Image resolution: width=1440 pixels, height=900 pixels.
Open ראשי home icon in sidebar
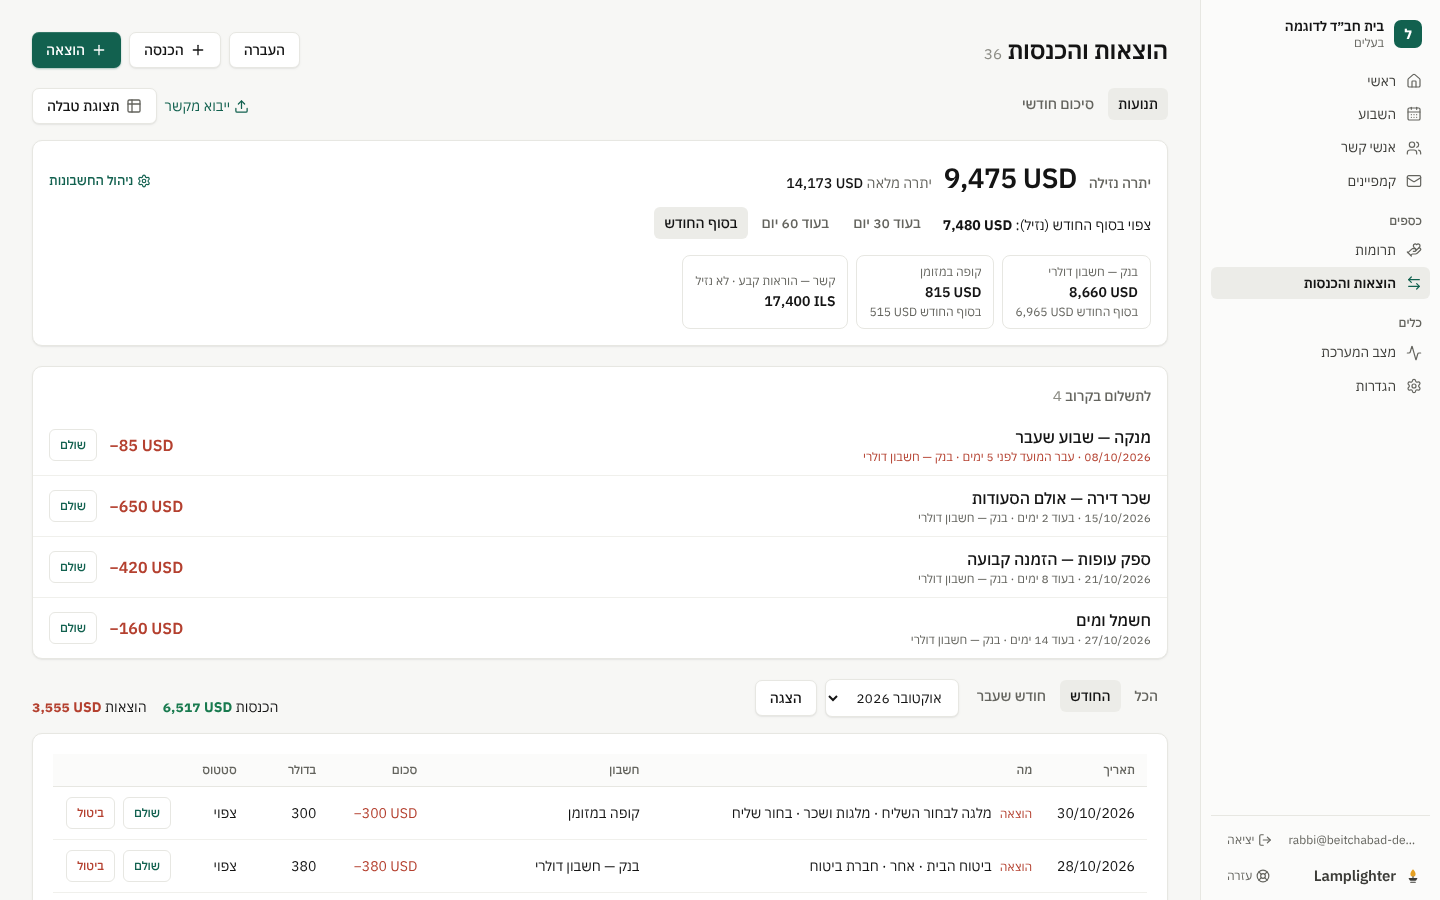point(1413,81)
